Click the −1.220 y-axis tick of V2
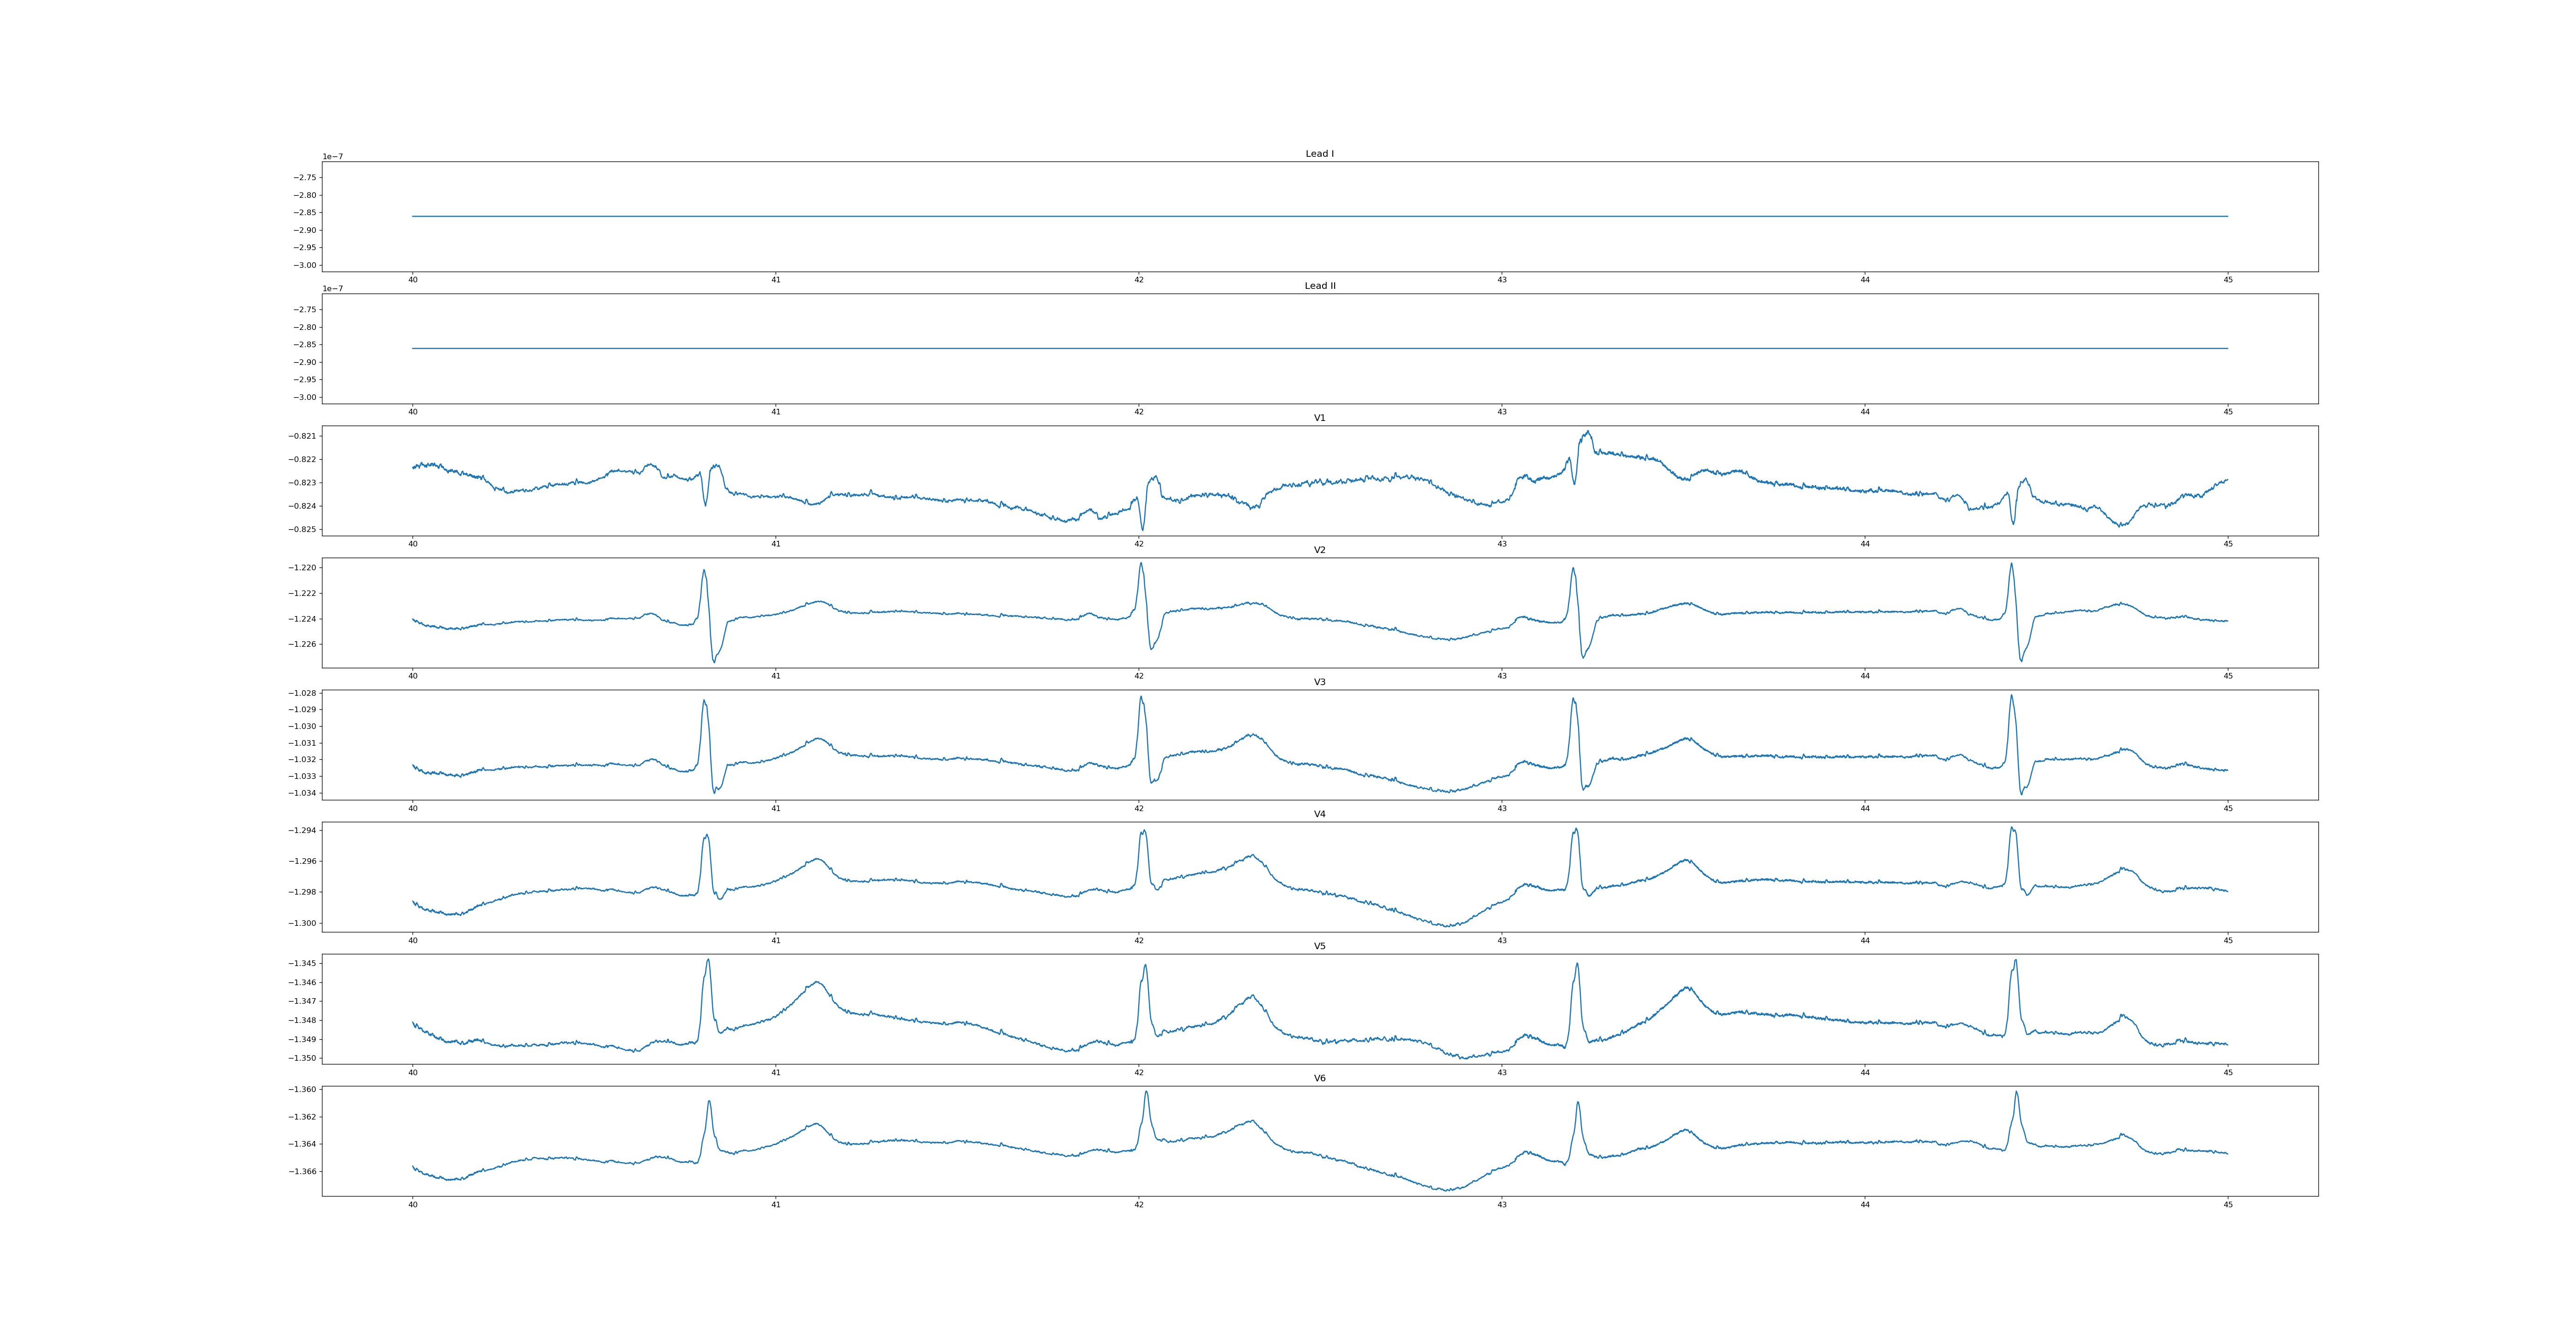 (302, 568)
